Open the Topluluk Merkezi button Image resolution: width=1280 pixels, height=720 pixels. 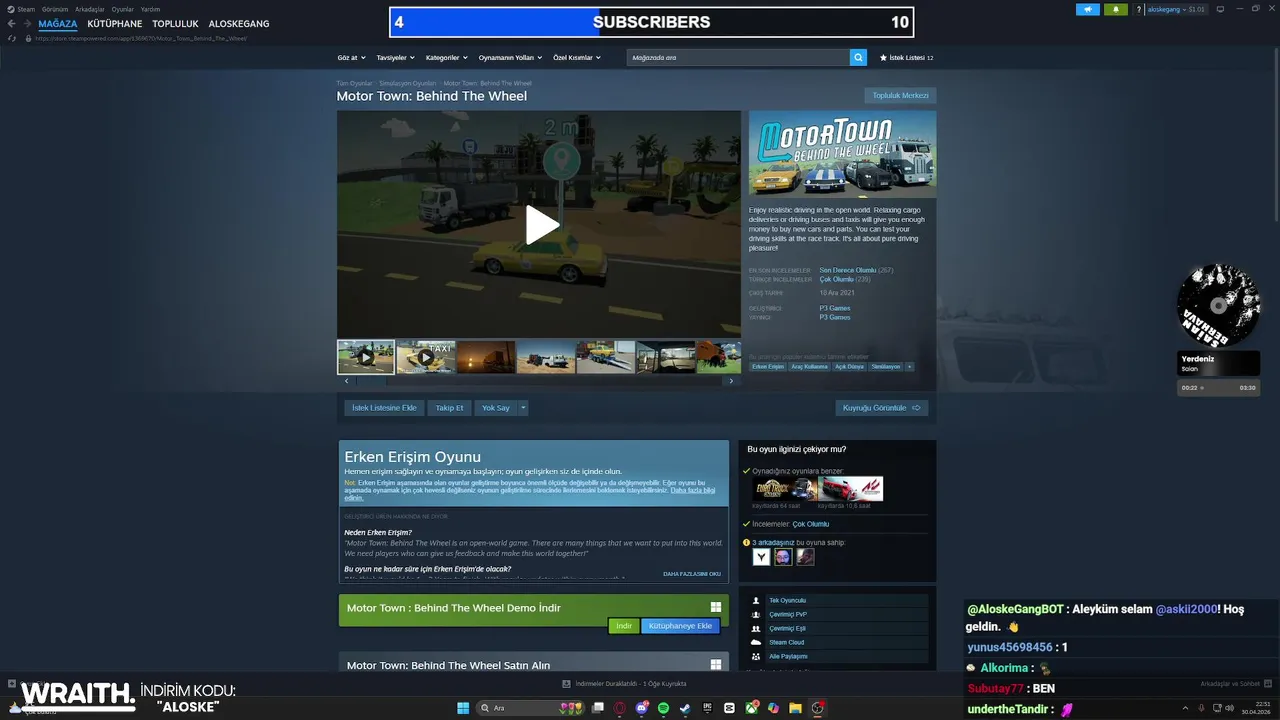[900, 96]
